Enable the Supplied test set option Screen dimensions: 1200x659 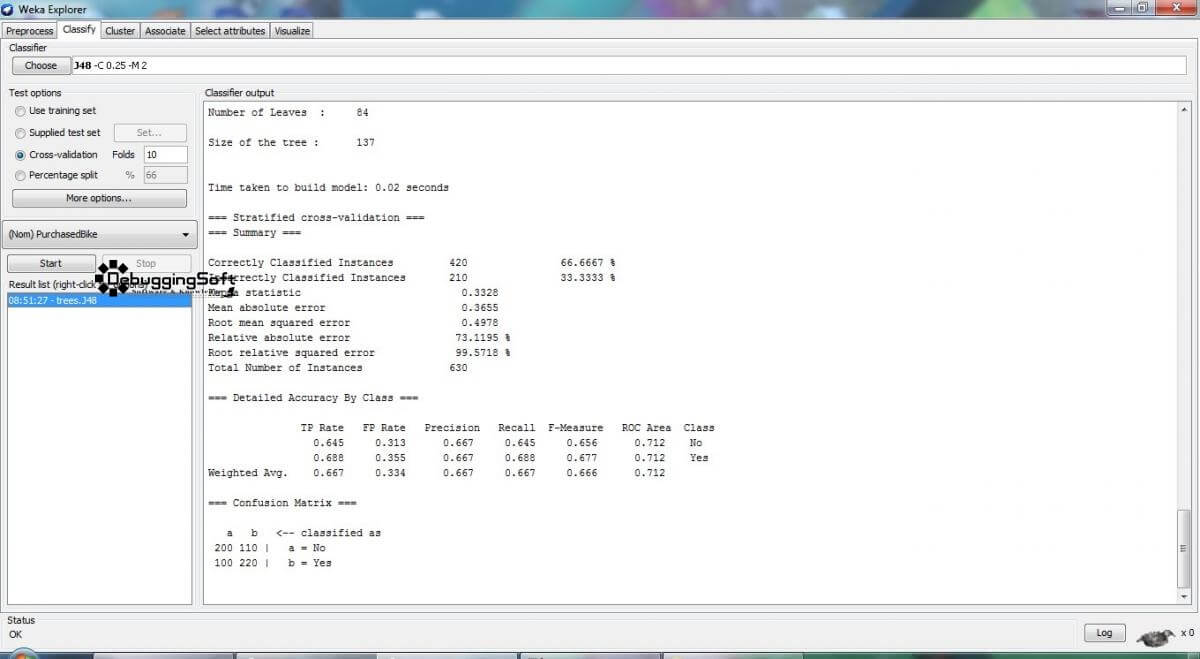pyautogui.click(x=20, y=132)
